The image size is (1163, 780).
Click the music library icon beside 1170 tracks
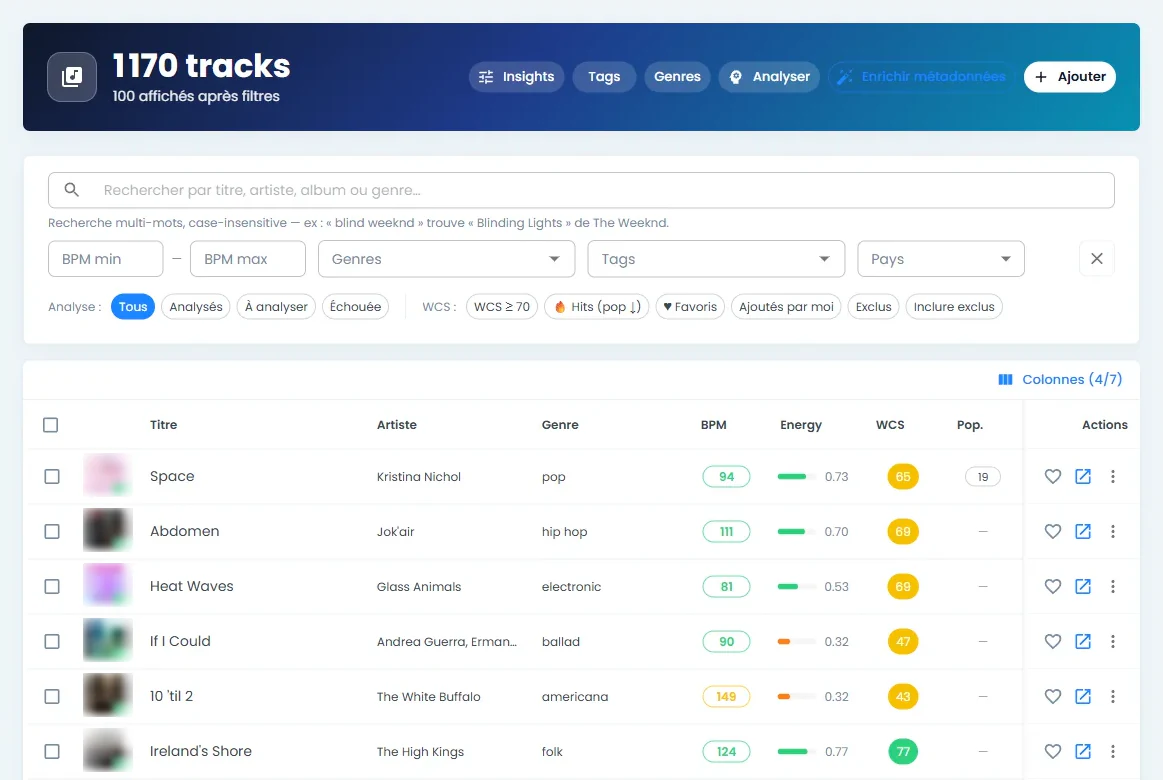click(x=72, y=76)
